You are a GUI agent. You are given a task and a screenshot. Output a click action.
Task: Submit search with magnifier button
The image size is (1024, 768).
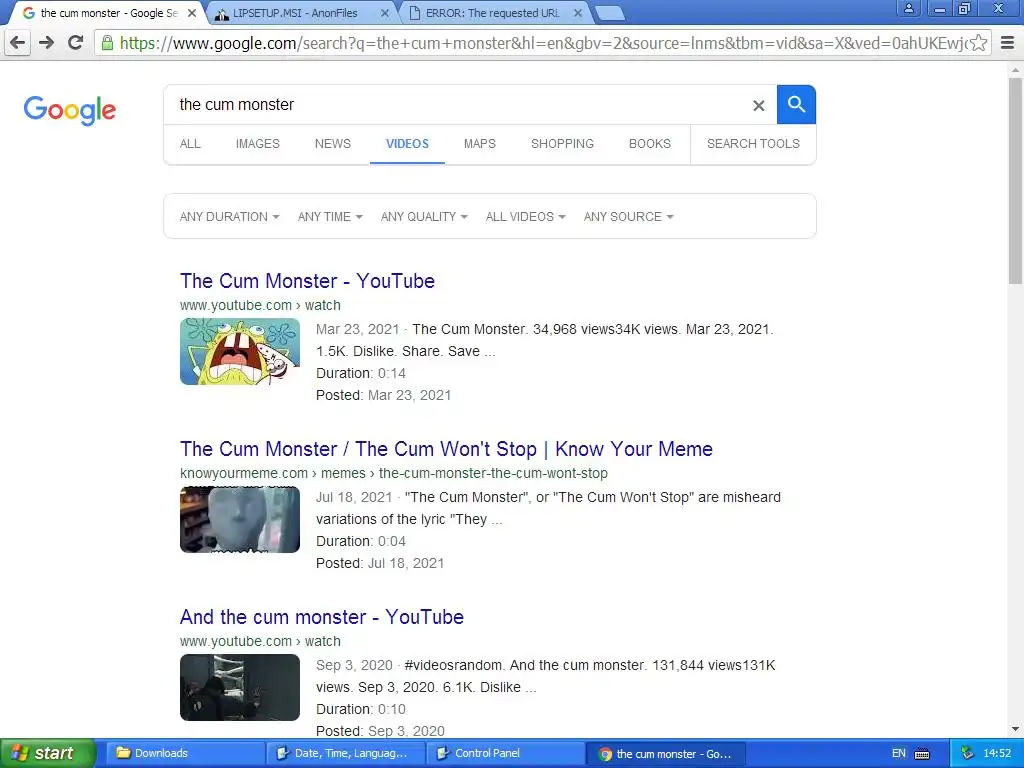796,104
